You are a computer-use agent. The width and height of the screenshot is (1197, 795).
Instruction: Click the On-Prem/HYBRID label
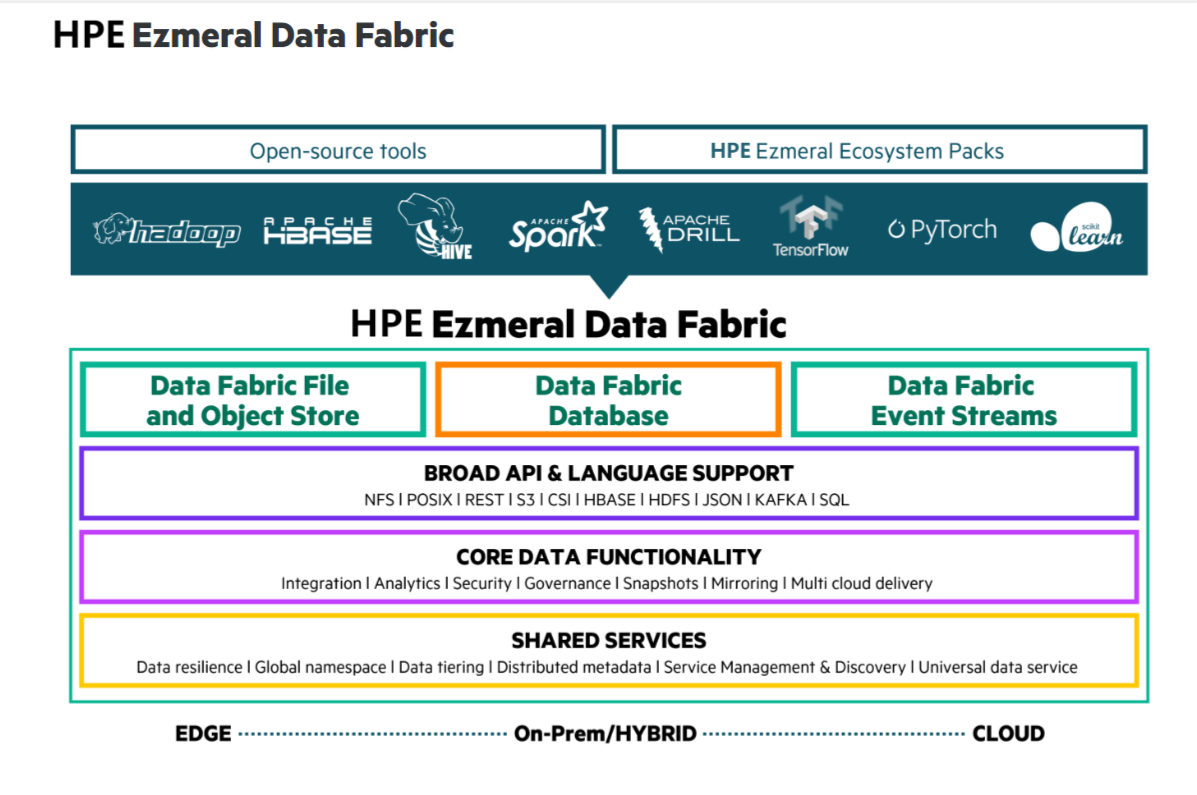pos(605,734)
